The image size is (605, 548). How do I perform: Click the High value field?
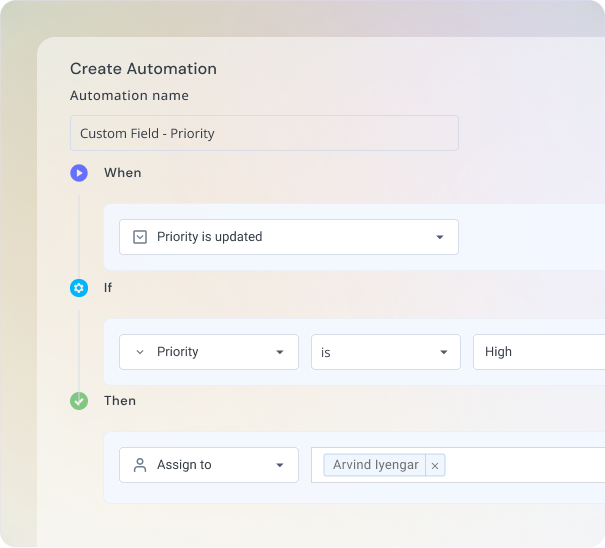(x=539, y=352)
